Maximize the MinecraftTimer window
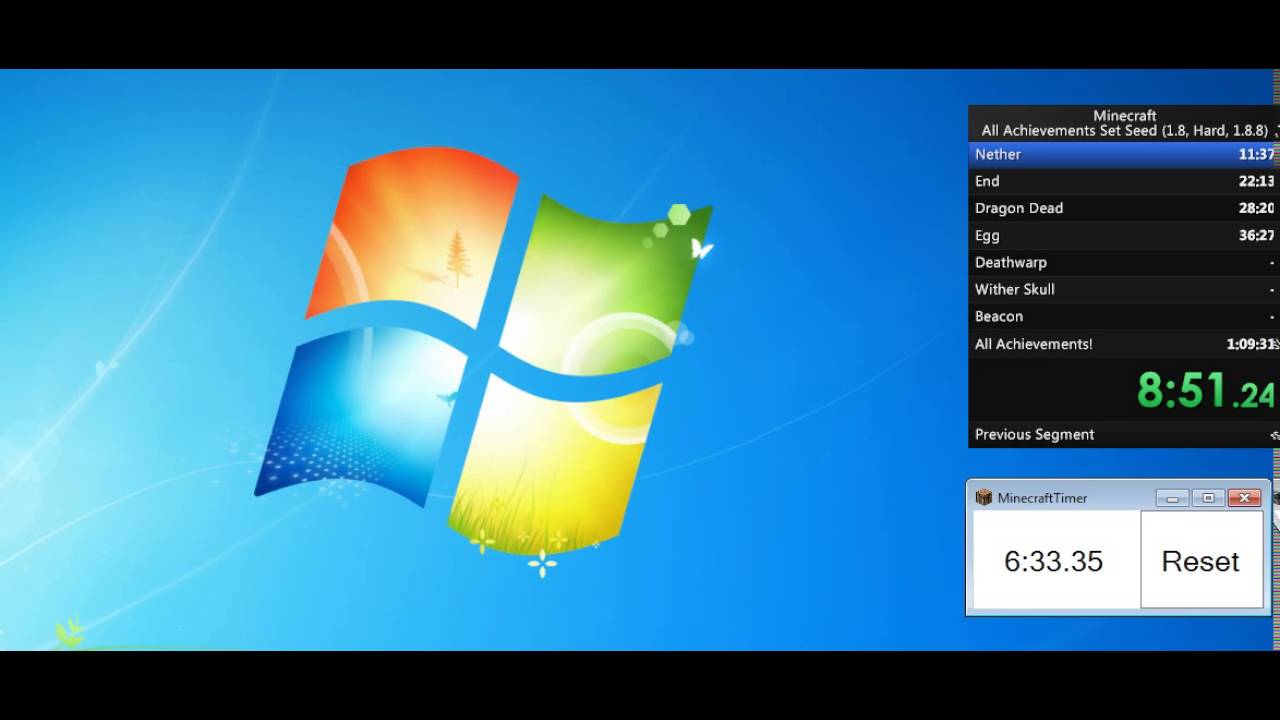The width and height of the screenshot is (1280, 720). click(x=1208, y=497)
